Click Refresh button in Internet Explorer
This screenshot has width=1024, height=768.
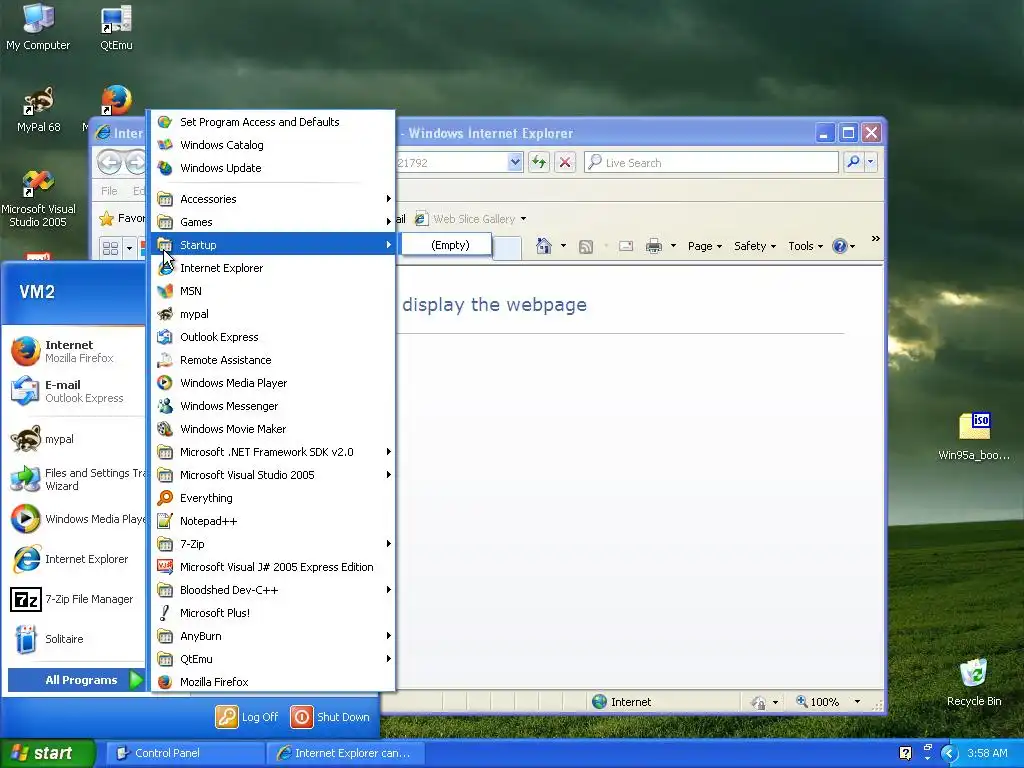(539, 162)
